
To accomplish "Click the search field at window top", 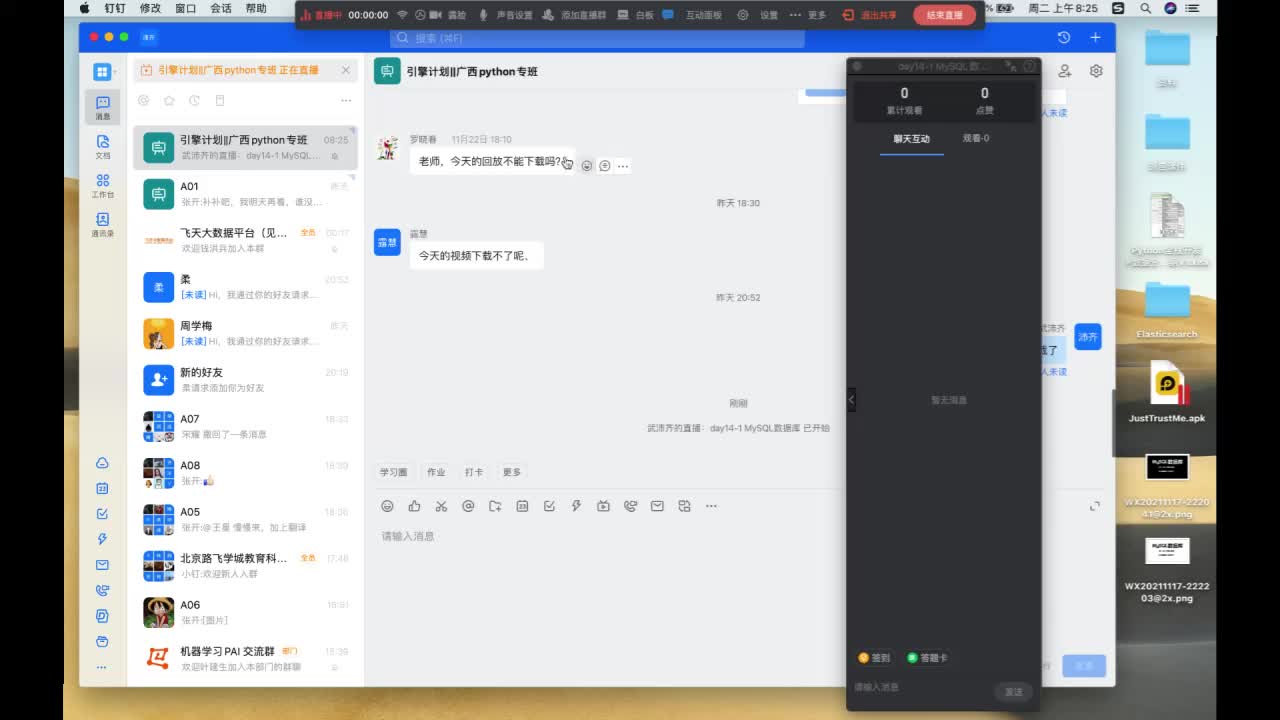I will (x=597, y=38).
